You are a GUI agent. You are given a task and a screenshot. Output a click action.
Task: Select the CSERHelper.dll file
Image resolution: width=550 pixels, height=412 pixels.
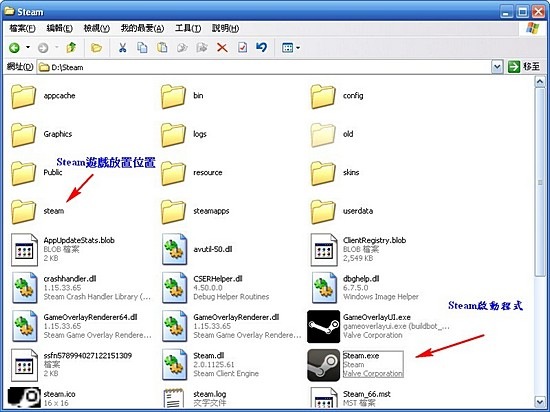click(215, 288)
